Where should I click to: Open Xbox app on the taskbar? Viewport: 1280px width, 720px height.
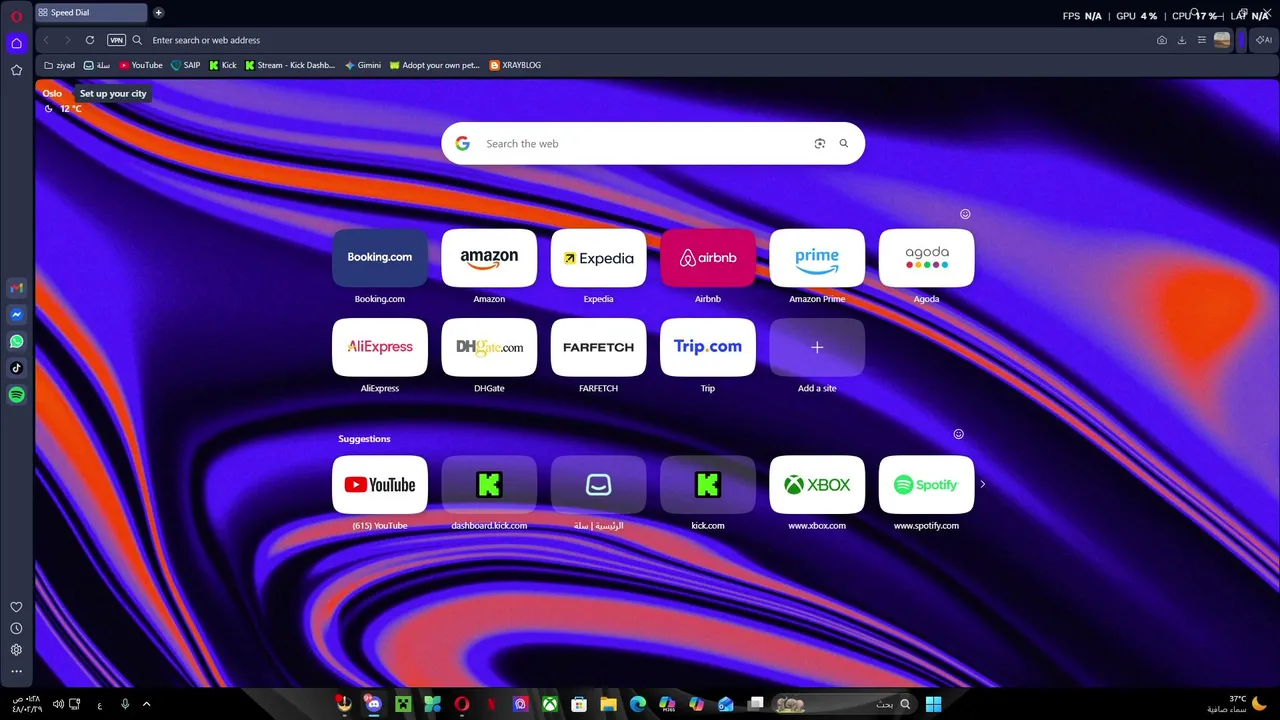coord(550,704)
